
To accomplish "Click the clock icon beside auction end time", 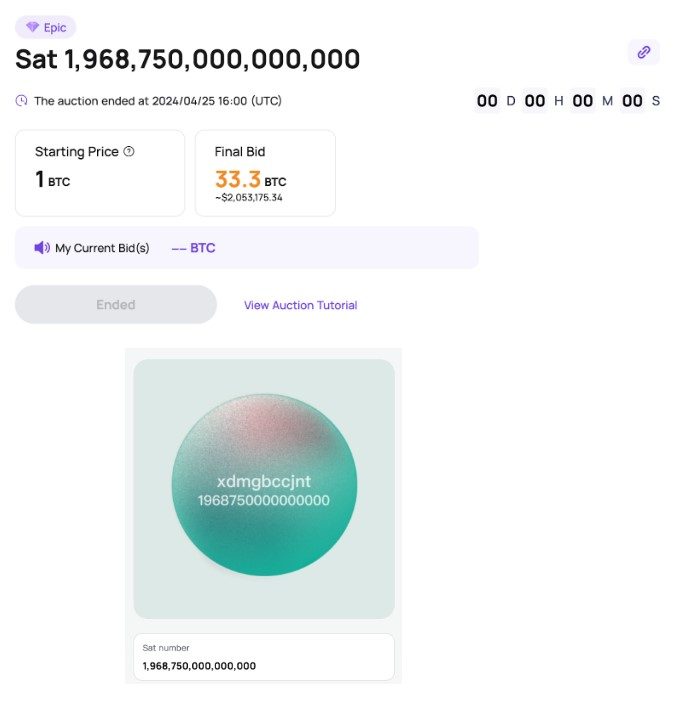I will 22,100.
